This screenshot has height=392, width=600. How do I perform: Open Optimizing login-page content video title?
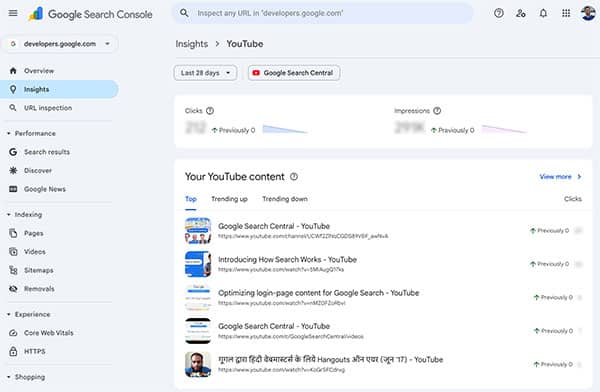click(x=318, y=293)
